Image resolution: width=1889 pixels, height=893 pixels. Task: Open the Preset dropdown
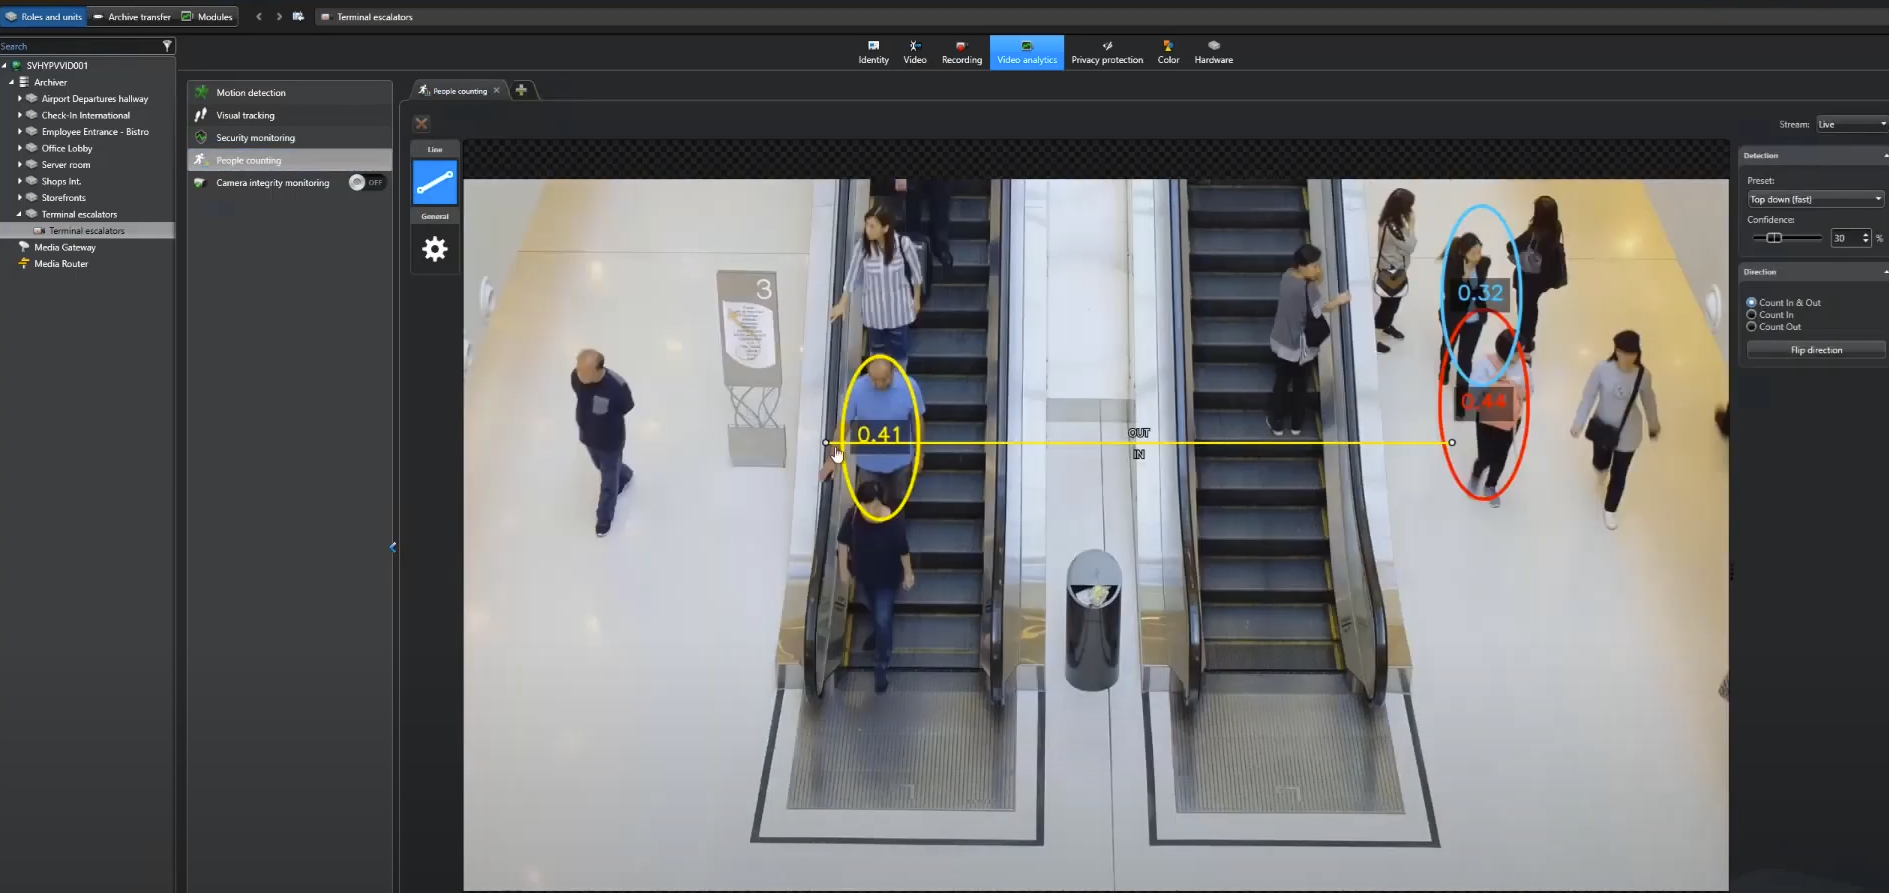[1814, 199]
